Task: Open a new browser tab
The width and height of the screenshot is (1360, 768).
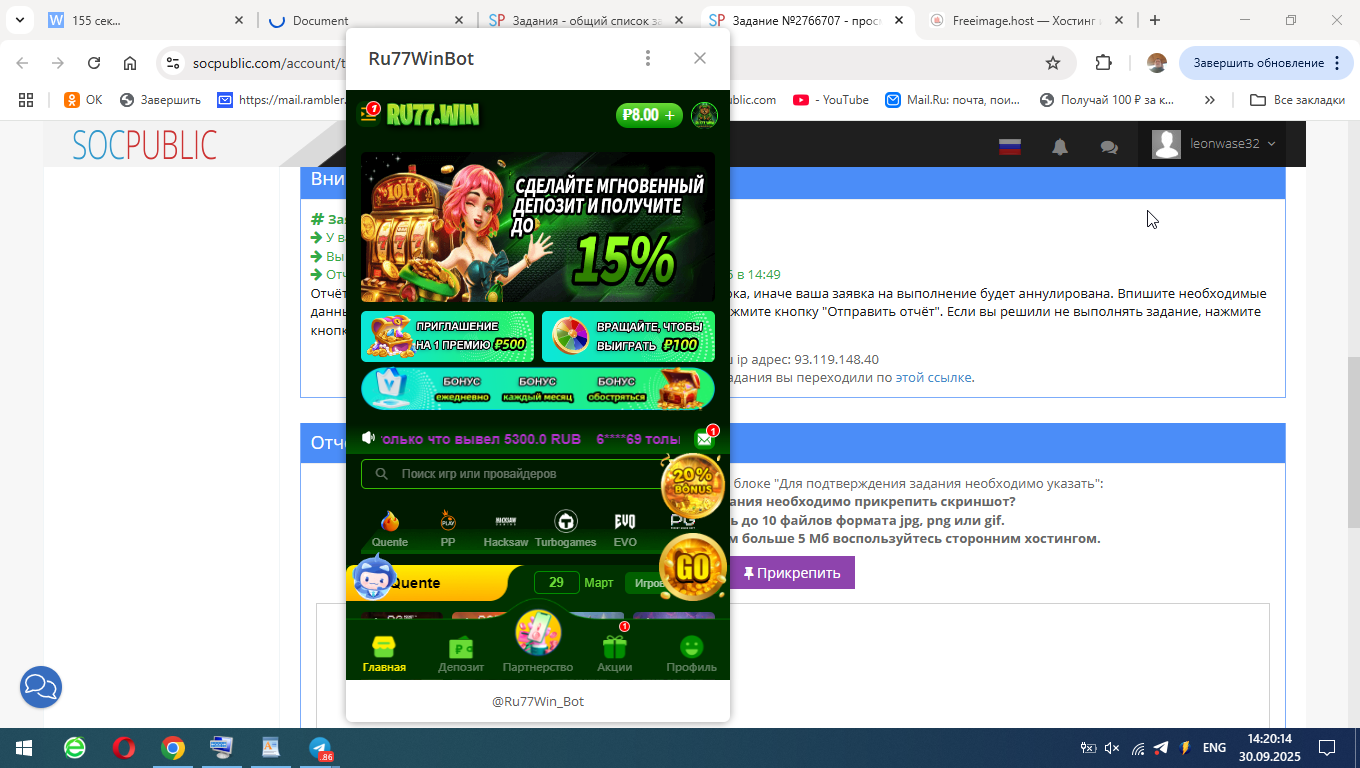Action: pos(1155,20)
